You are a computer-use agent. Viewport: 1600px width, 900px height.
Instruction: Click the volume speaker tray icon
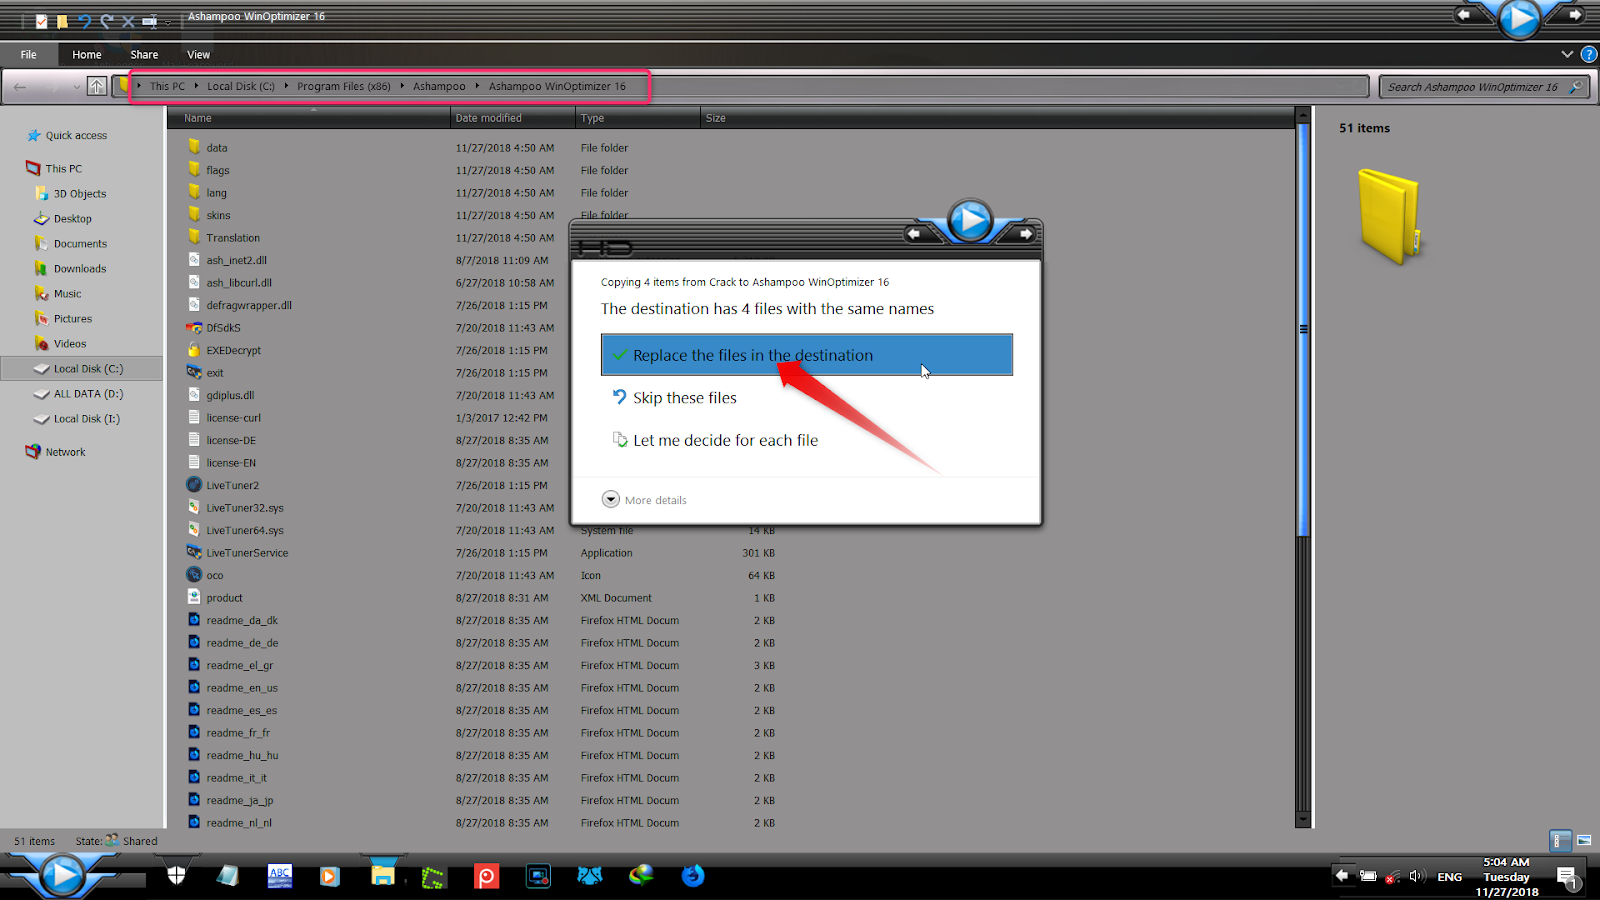click(1416, 877)
